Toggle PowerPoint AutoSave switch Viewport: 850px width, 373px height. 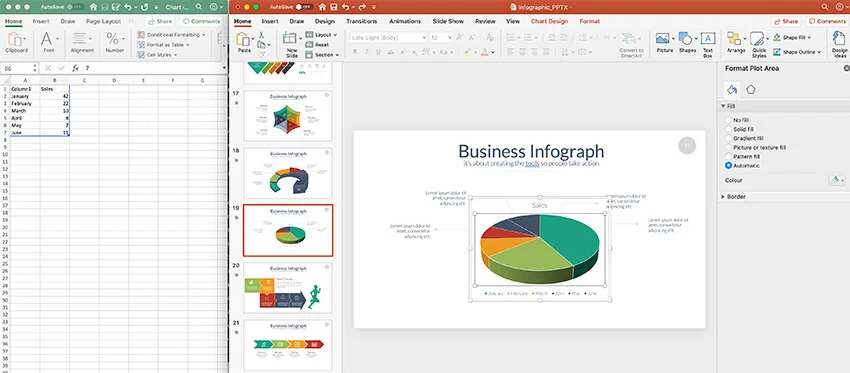pos(305,7)
